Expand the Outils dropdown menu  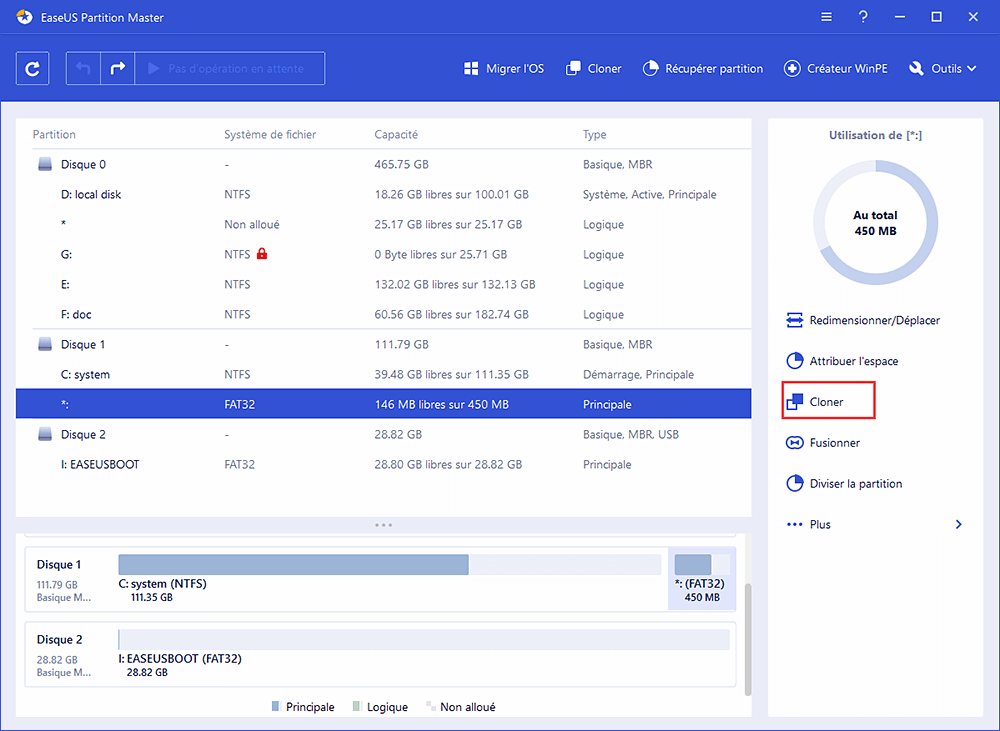click(943, 68)
